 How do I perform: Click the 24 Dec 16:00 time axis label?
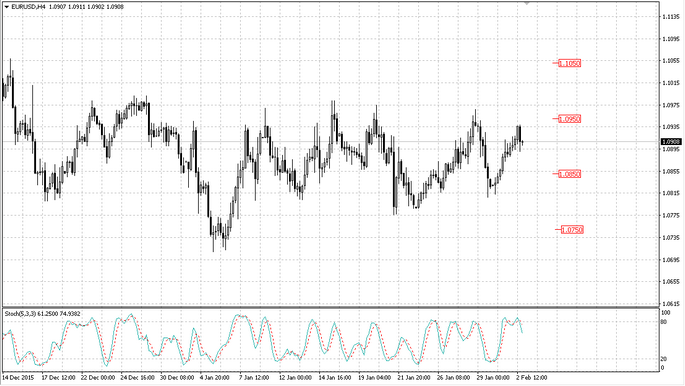(137, 377)
